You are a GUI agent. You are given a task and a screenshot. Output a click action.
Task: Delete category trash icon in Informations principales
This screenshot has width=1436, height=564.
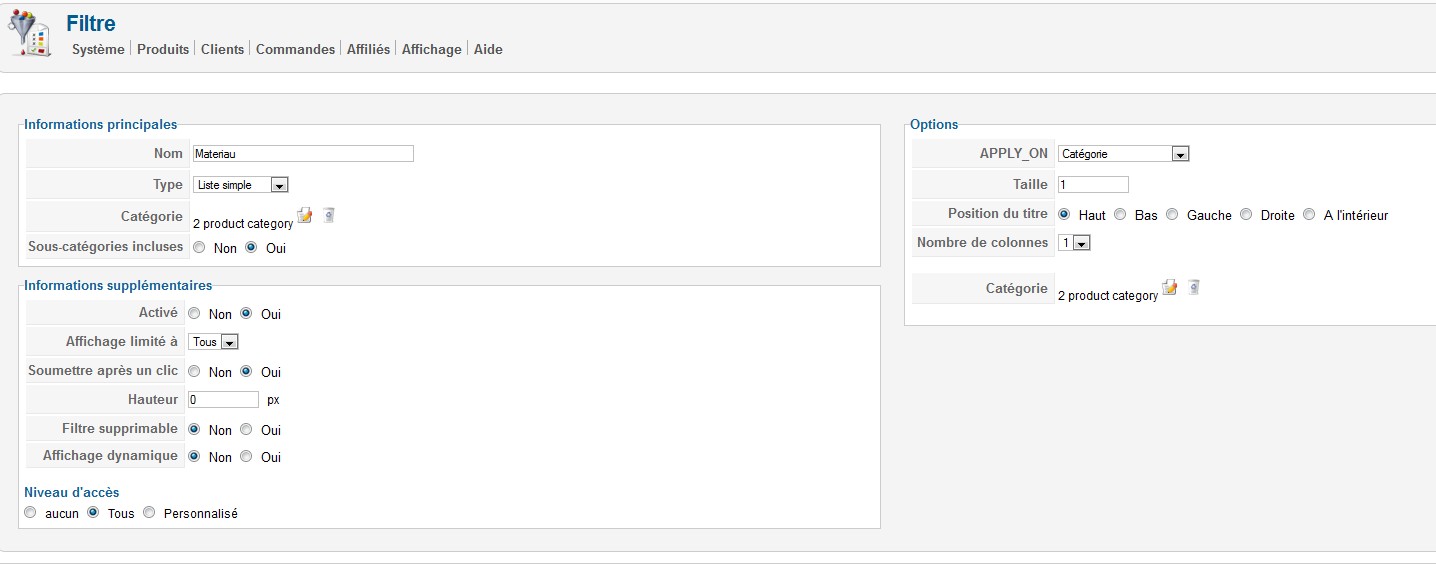pyautogui.click(x=329, y=215)
